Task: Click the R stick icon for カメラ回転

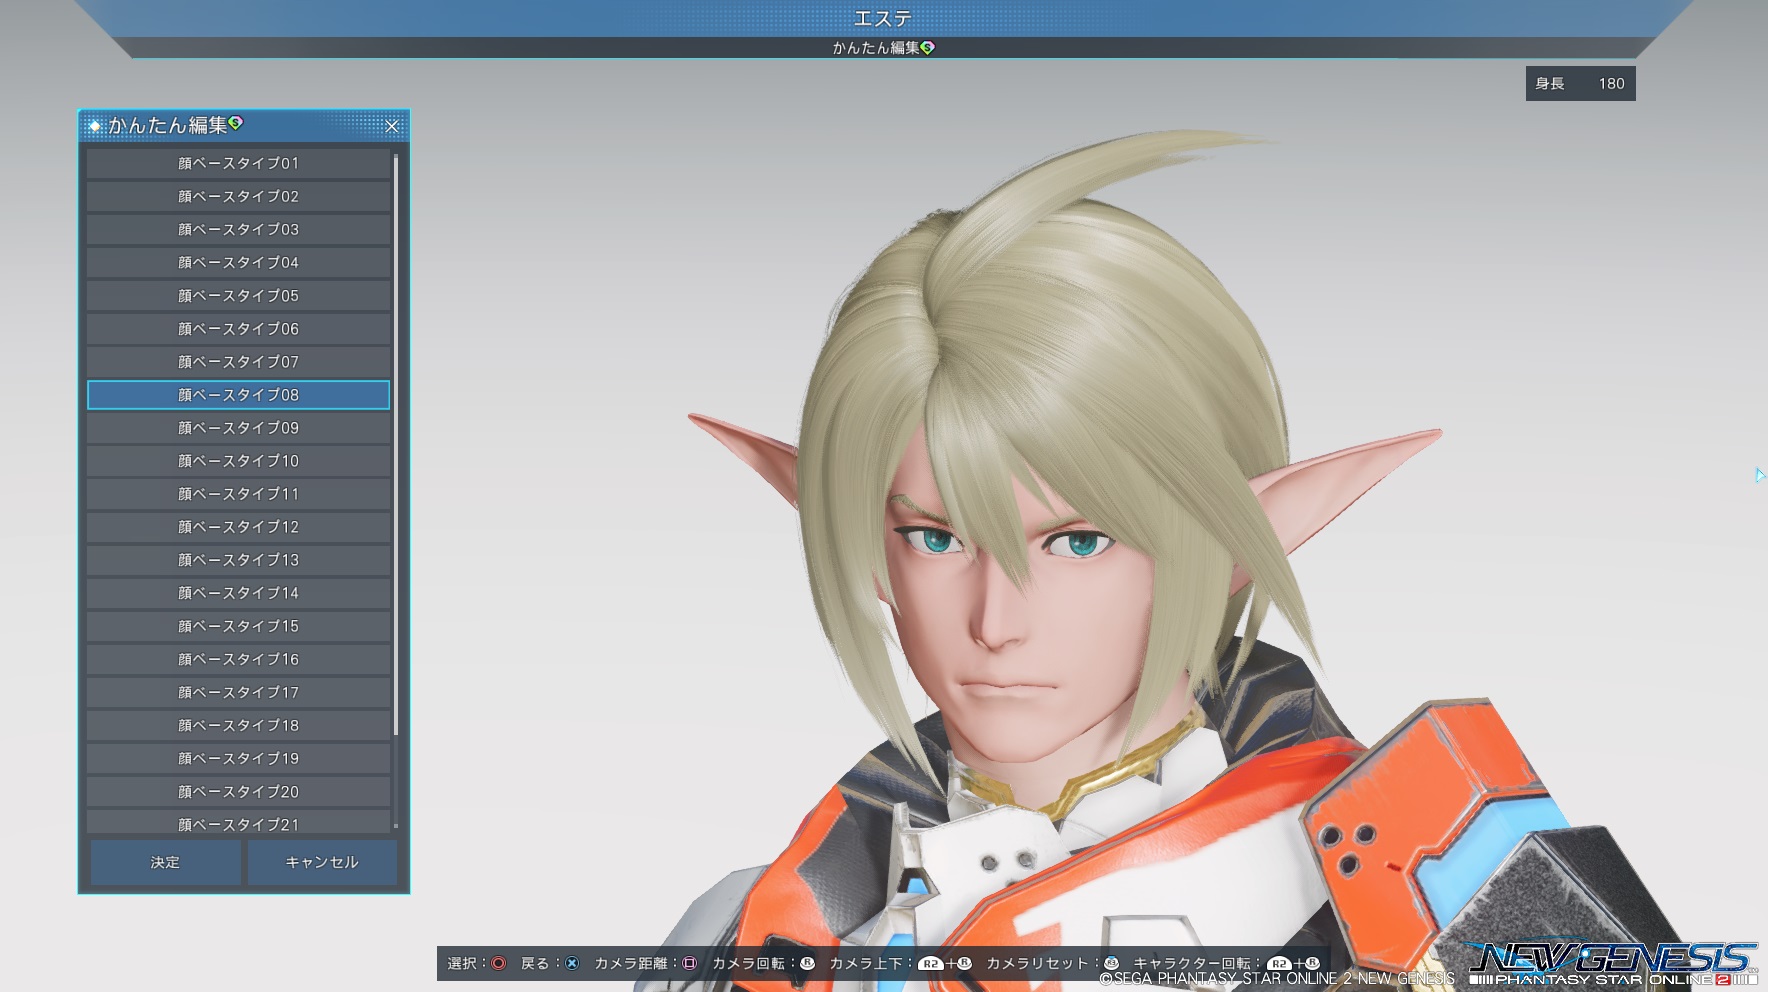Action: [x=807, y=963]
